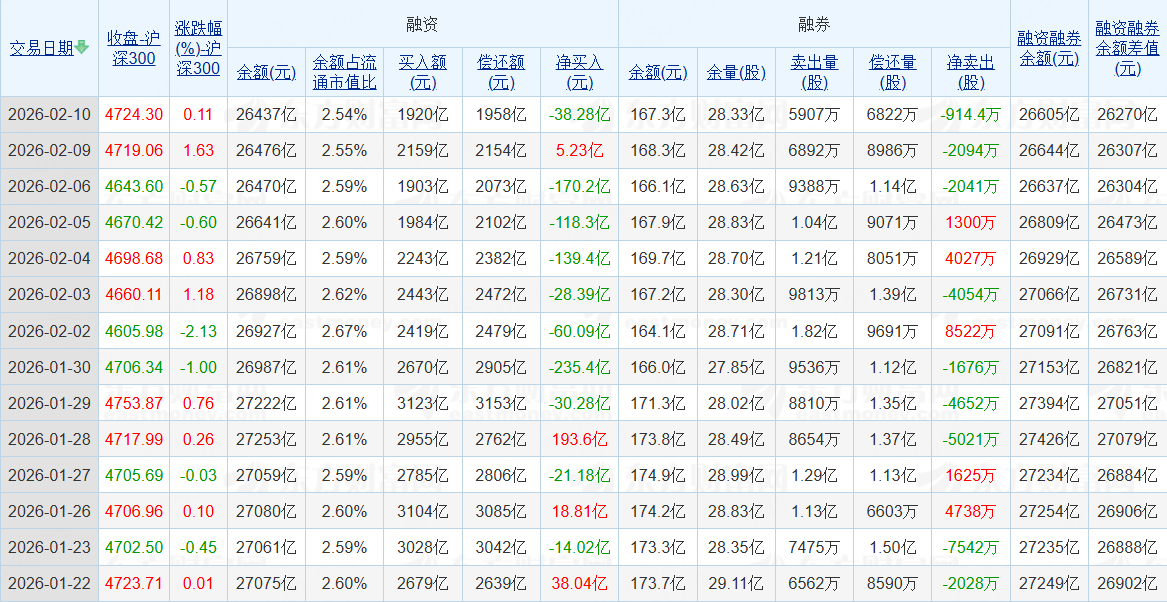Sort by the 交易日期 column header
Viewport: 1167px width, 602px height.
42,48
